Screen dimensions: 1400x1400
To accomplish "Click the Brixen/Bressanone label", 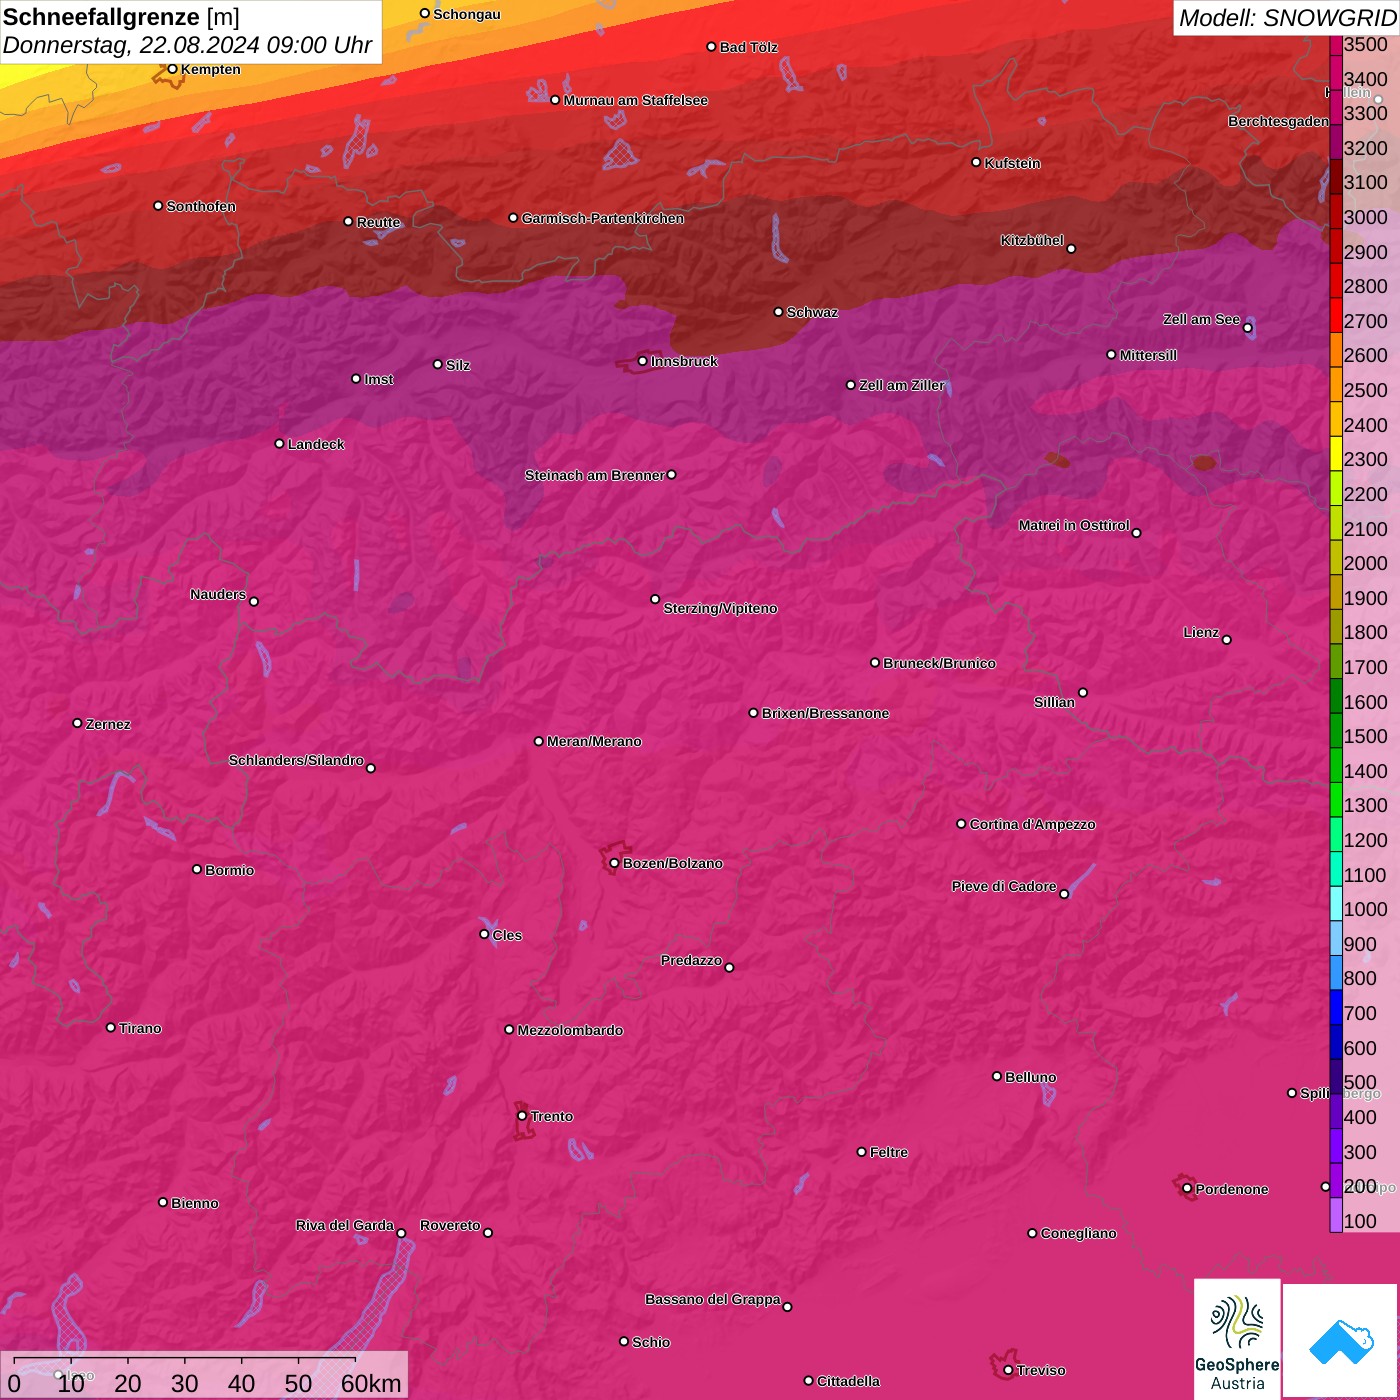I will point(826,713).
